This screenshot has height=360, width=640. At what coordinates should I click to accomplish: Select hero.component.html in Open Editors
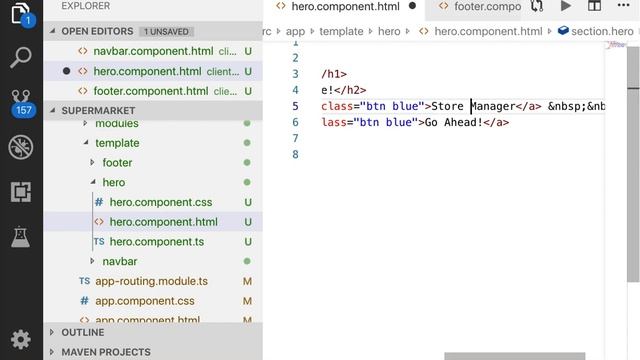pyautogui.click(x=153, y=71)
